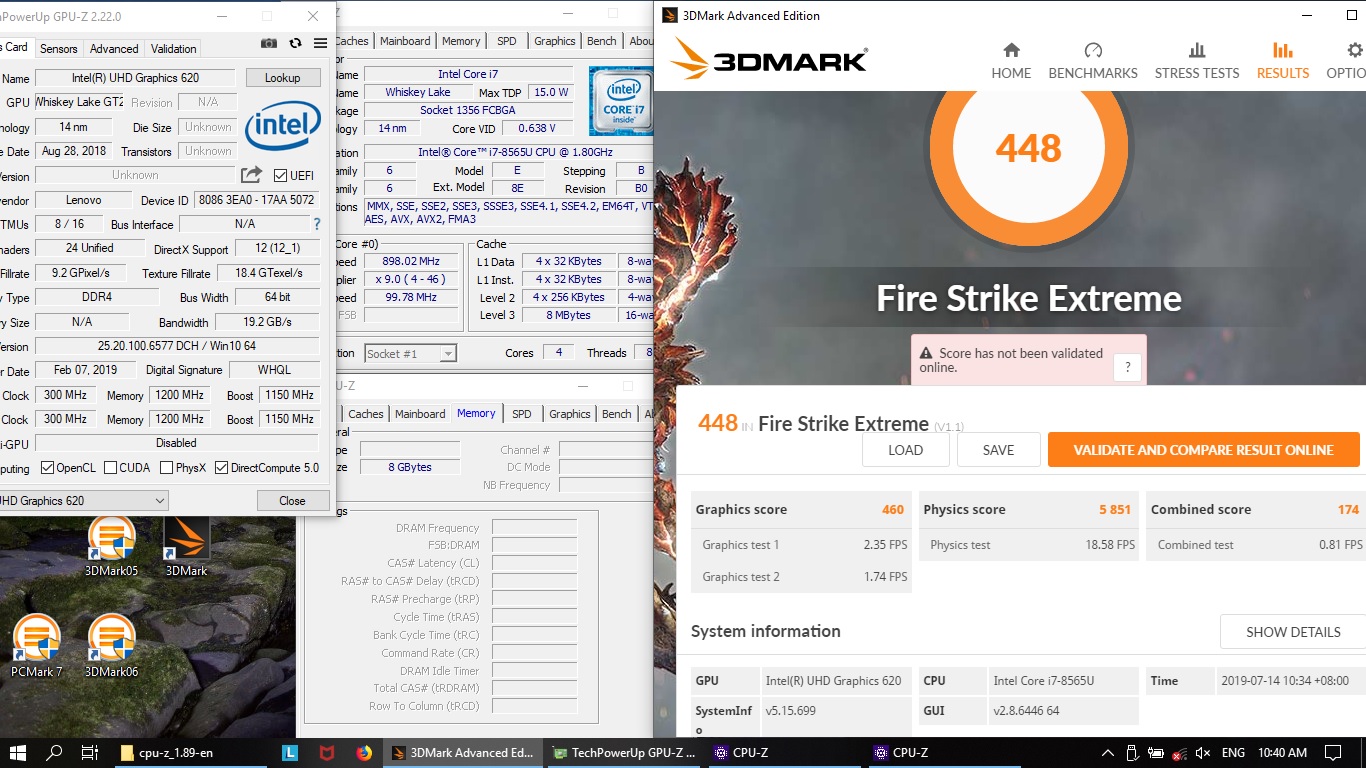Click the Physics score value 5 851
The width and height of the screenshot is (1366, 768).
(1115, 509)
